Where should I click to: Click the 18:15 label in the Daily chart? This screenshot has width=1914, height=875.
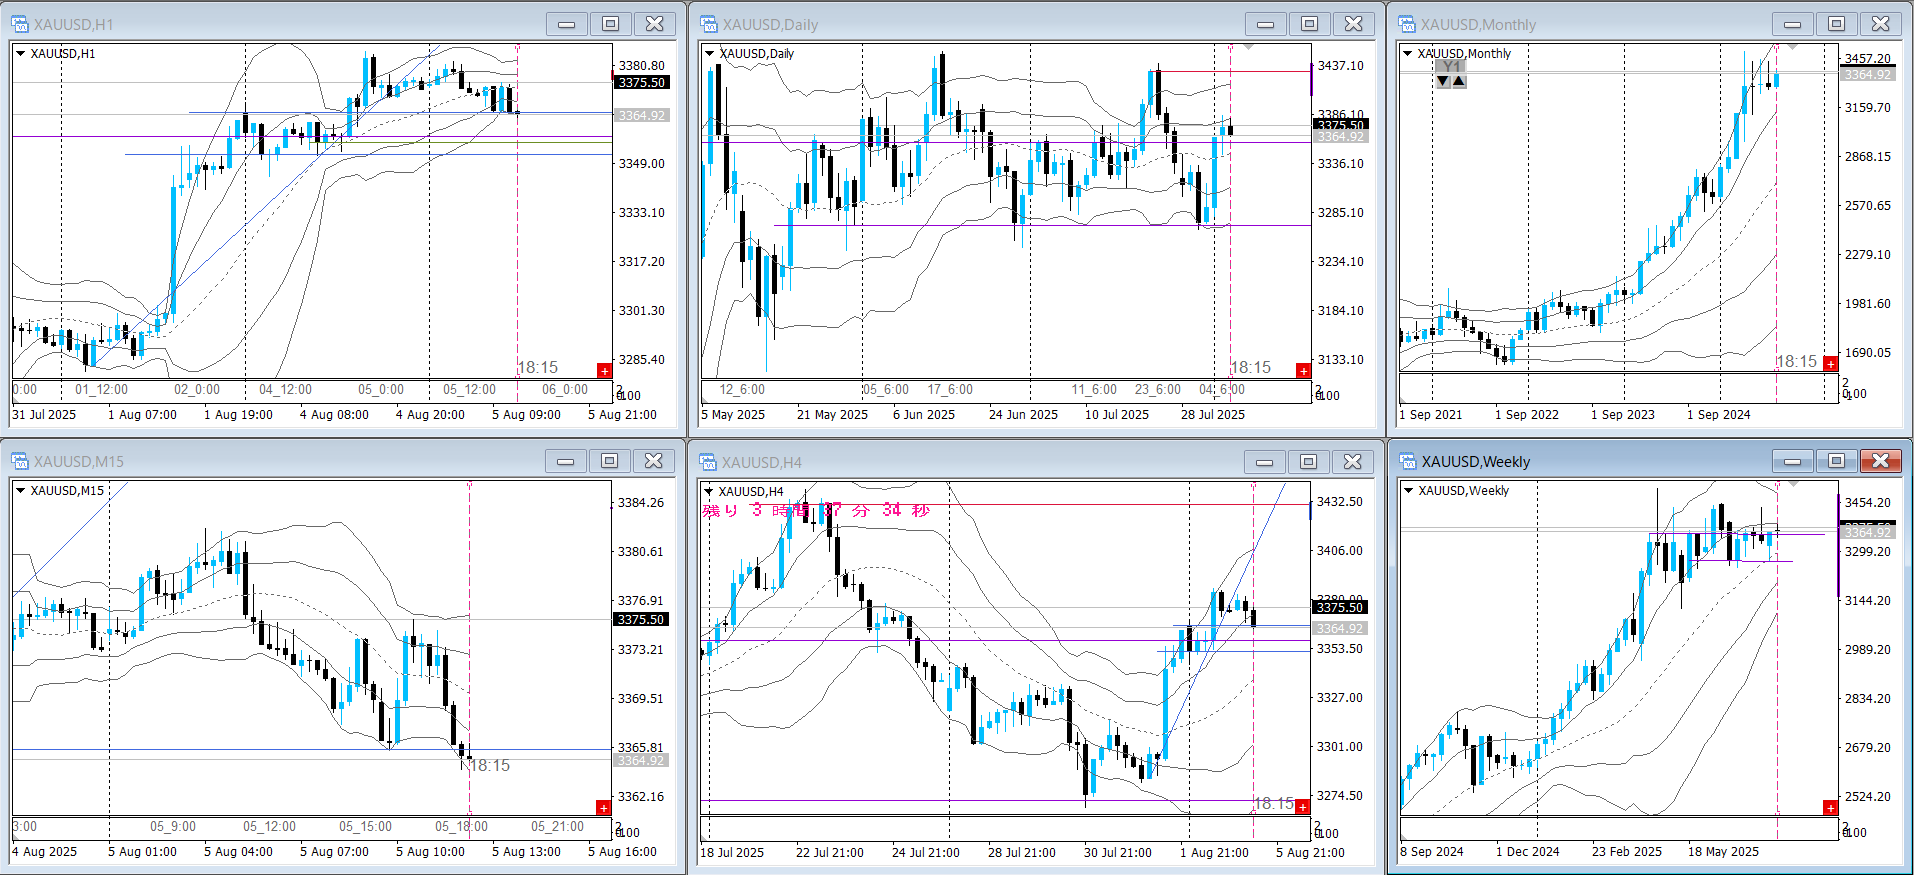pyautogui.click(x=1251, y=368)
